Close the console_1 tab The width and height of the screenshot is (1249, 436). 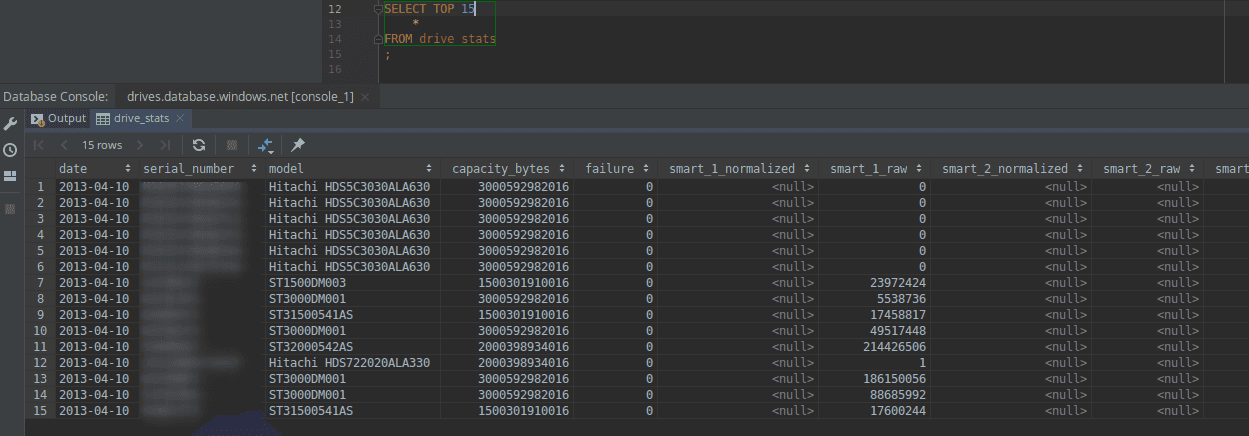point(365,97)
